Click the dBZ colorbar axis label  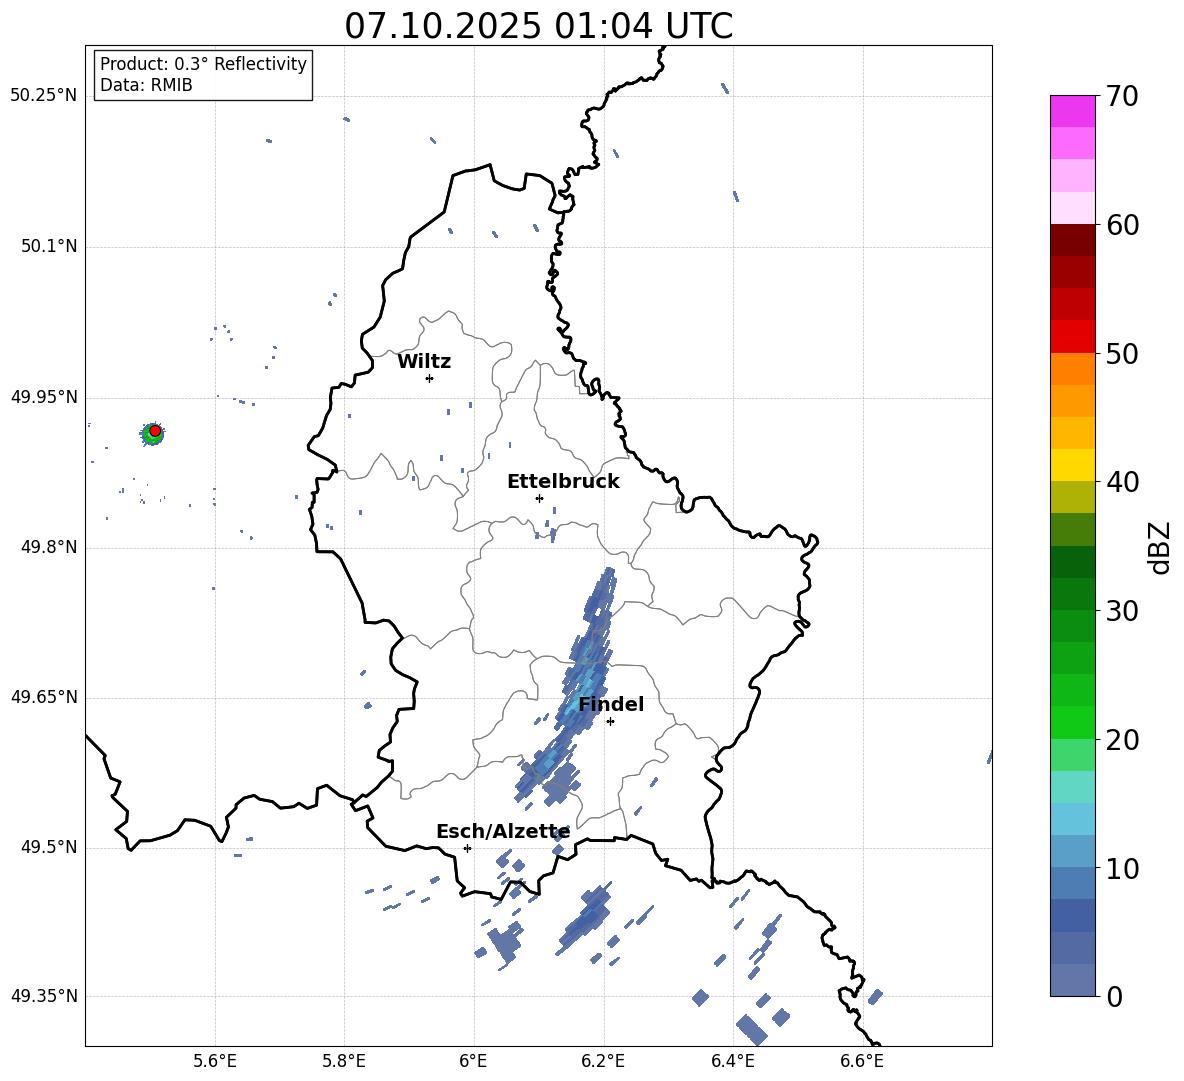pos(1161,547)
